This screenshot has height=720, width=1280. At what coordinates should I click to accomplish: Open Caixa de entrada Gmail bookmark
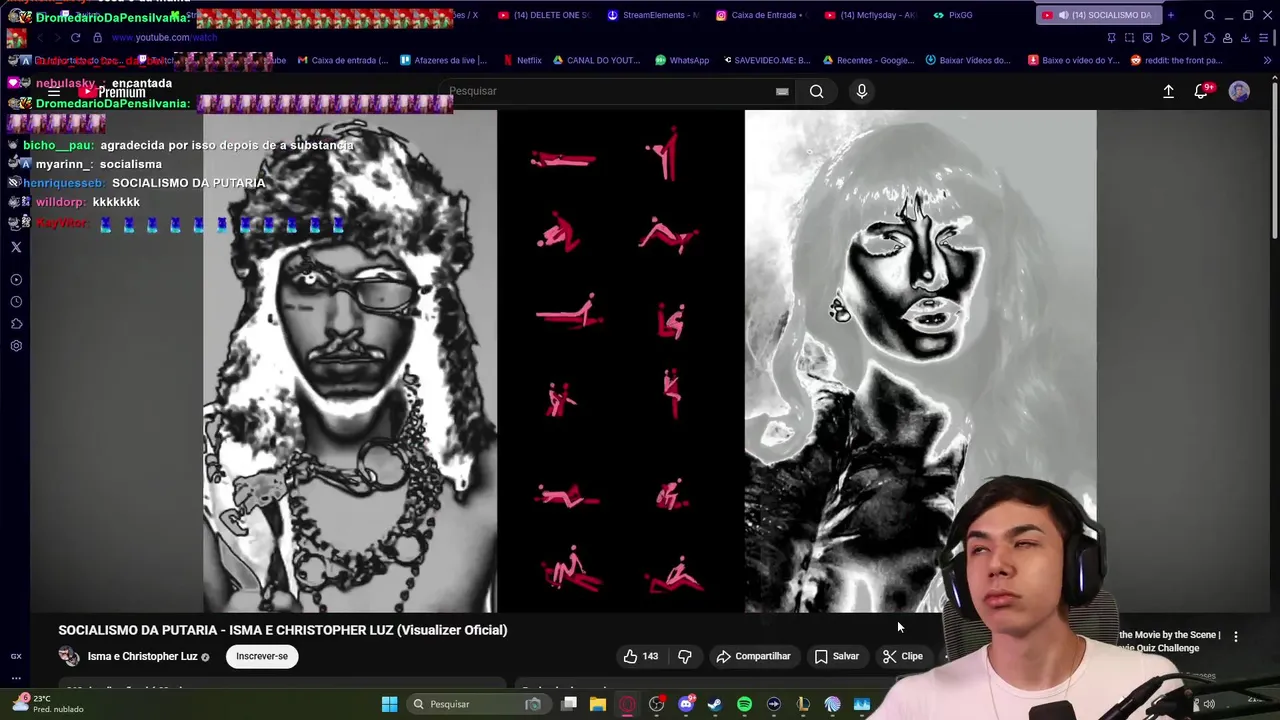[342, 60]
